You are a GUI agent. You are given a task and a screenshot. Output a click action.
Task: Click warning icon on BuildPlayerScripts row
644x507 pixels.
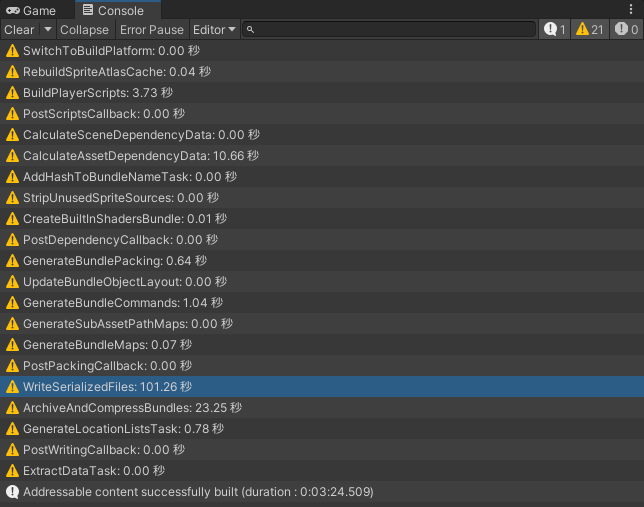[x=12, y=93]
